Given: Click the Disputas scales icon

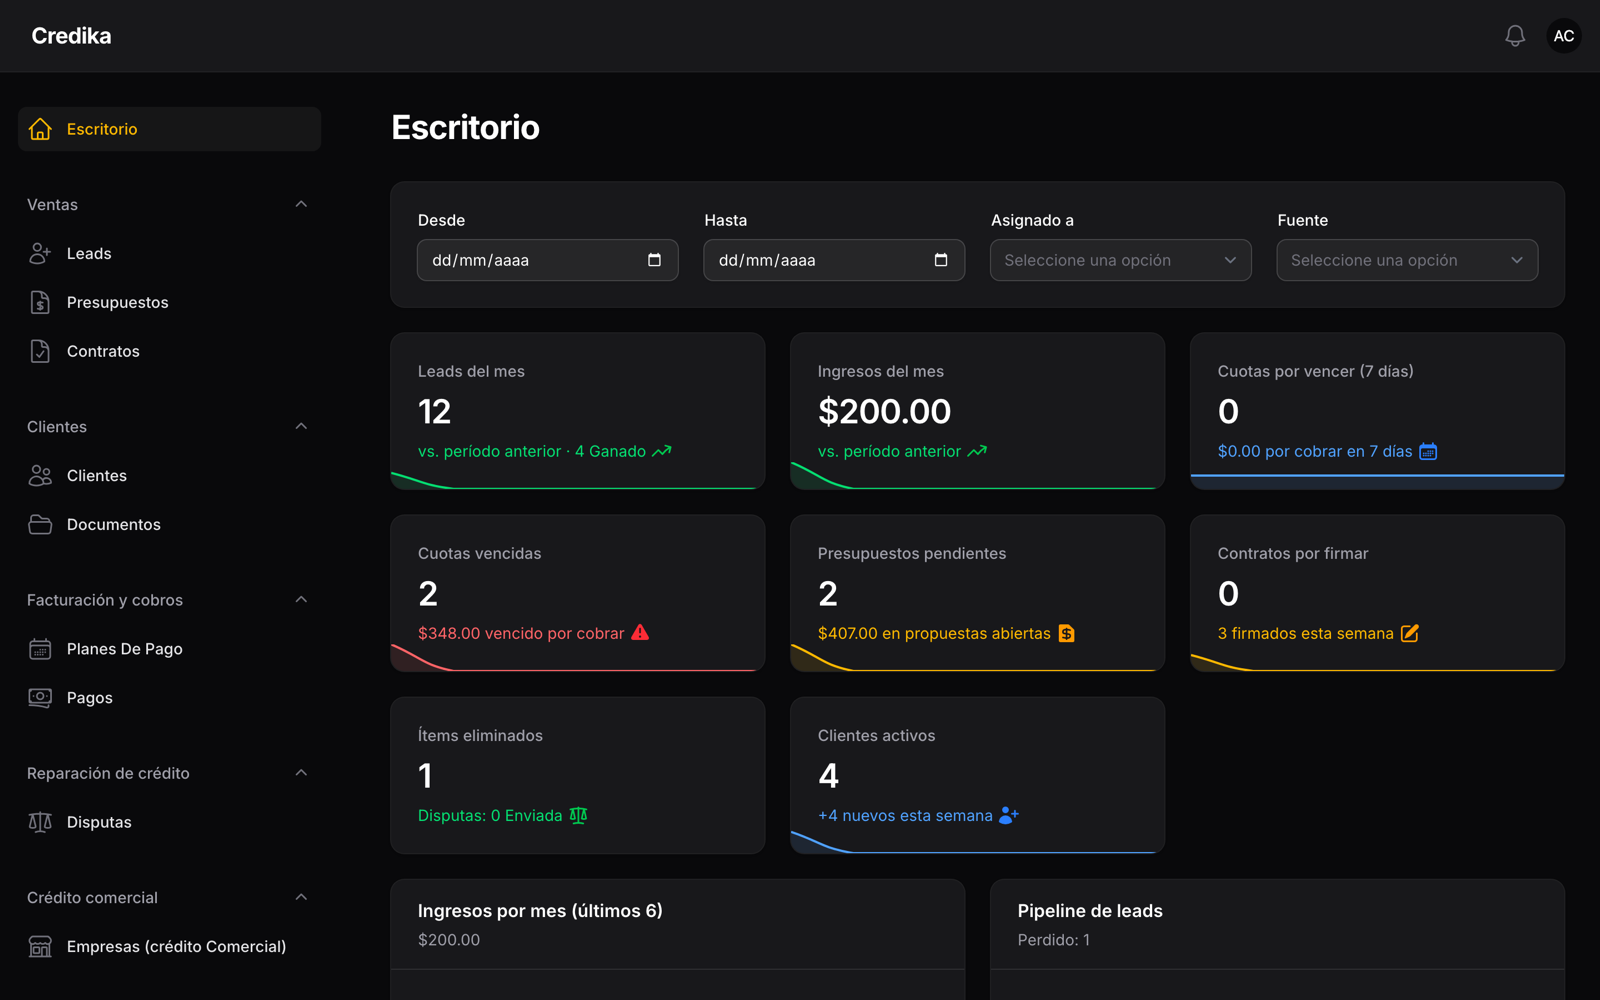Looking at the screenshot, I should click(x=40, y=822).
